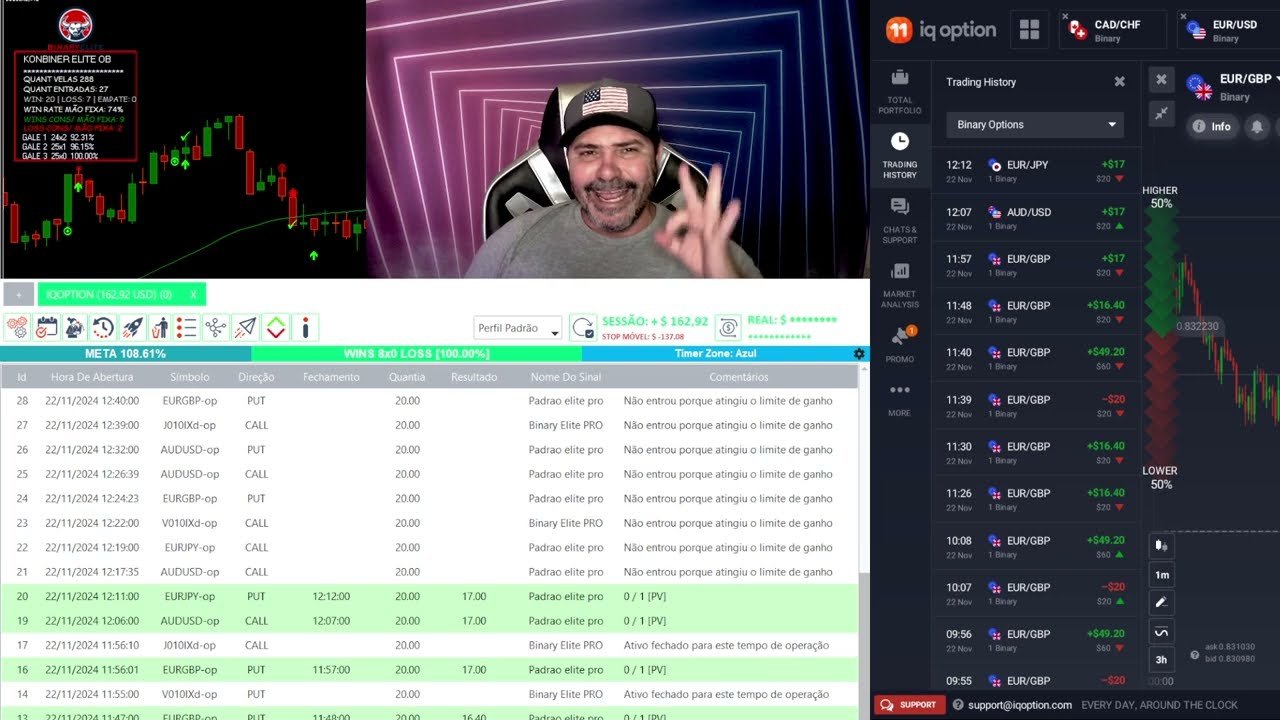1280x720 pixels.
Task: Close the CAD/CHF tab with its x
Action: click(x=1065, y=16)
